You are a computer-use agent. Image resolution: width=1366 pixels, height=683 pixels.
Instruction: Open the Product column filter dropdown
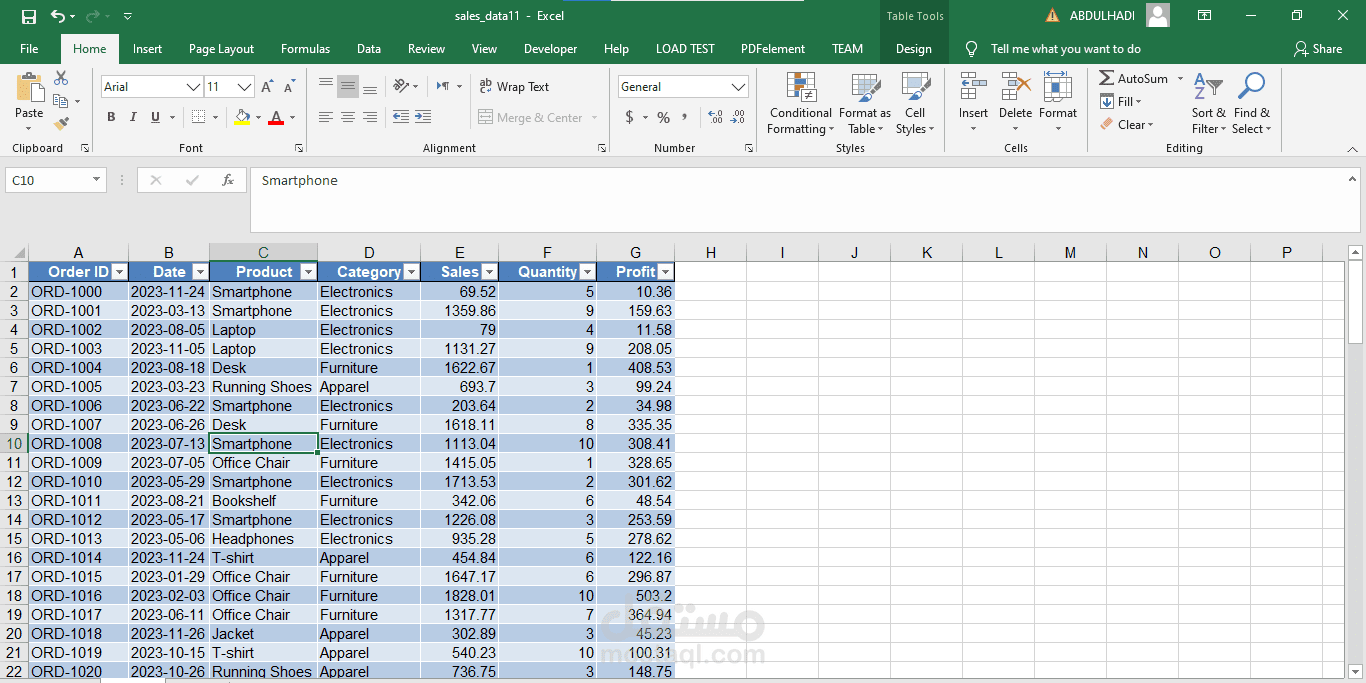(x=308, y=272)
